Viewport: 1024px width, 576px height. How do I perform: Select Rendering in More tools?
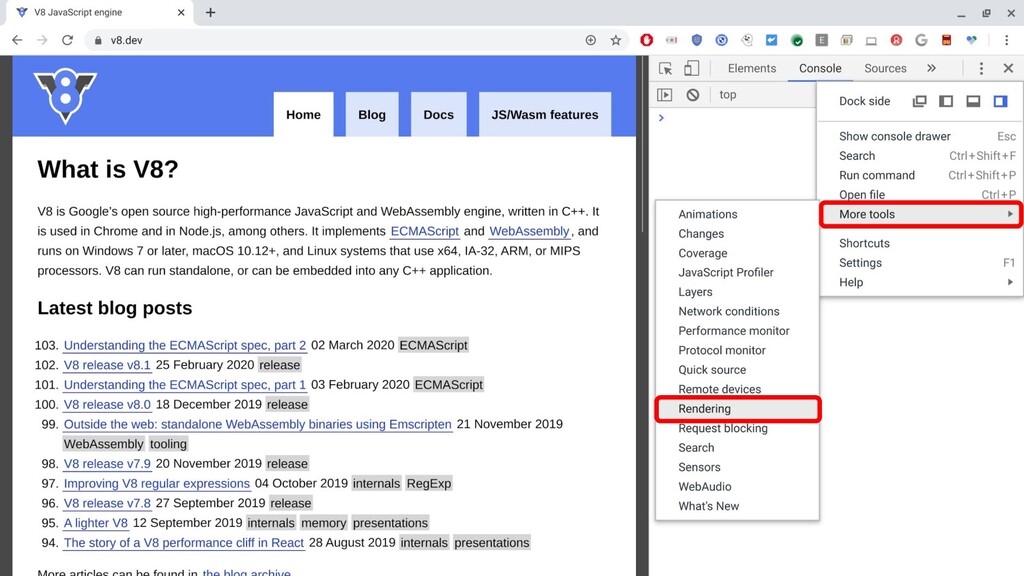[x=737, y=409]
